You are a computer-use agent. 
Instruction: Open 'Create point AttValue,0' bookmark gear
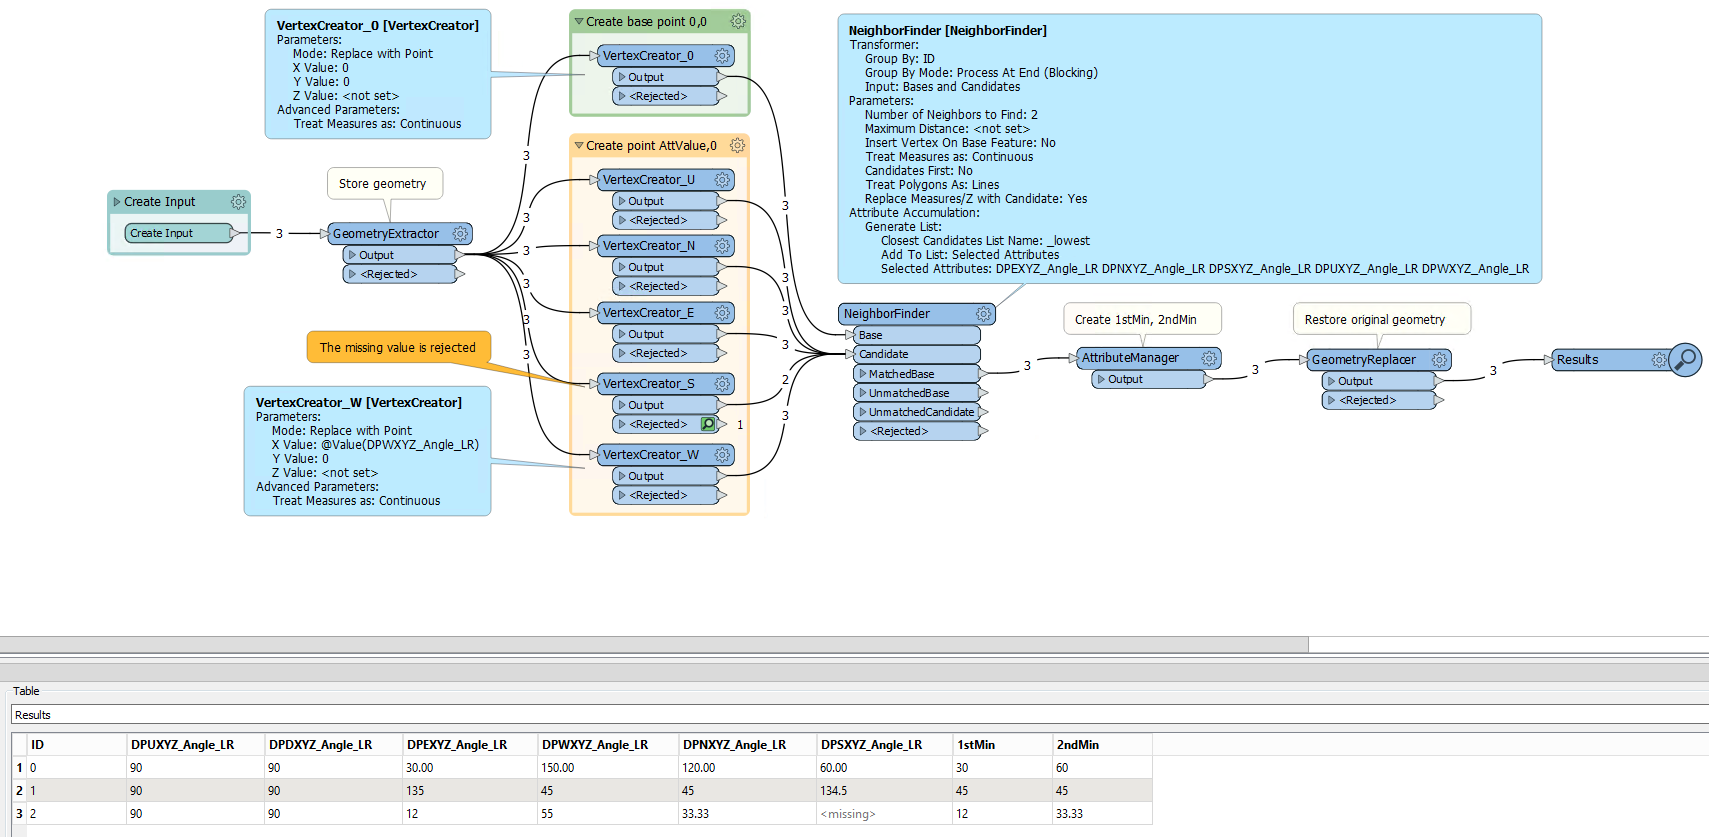pos(737,146)
